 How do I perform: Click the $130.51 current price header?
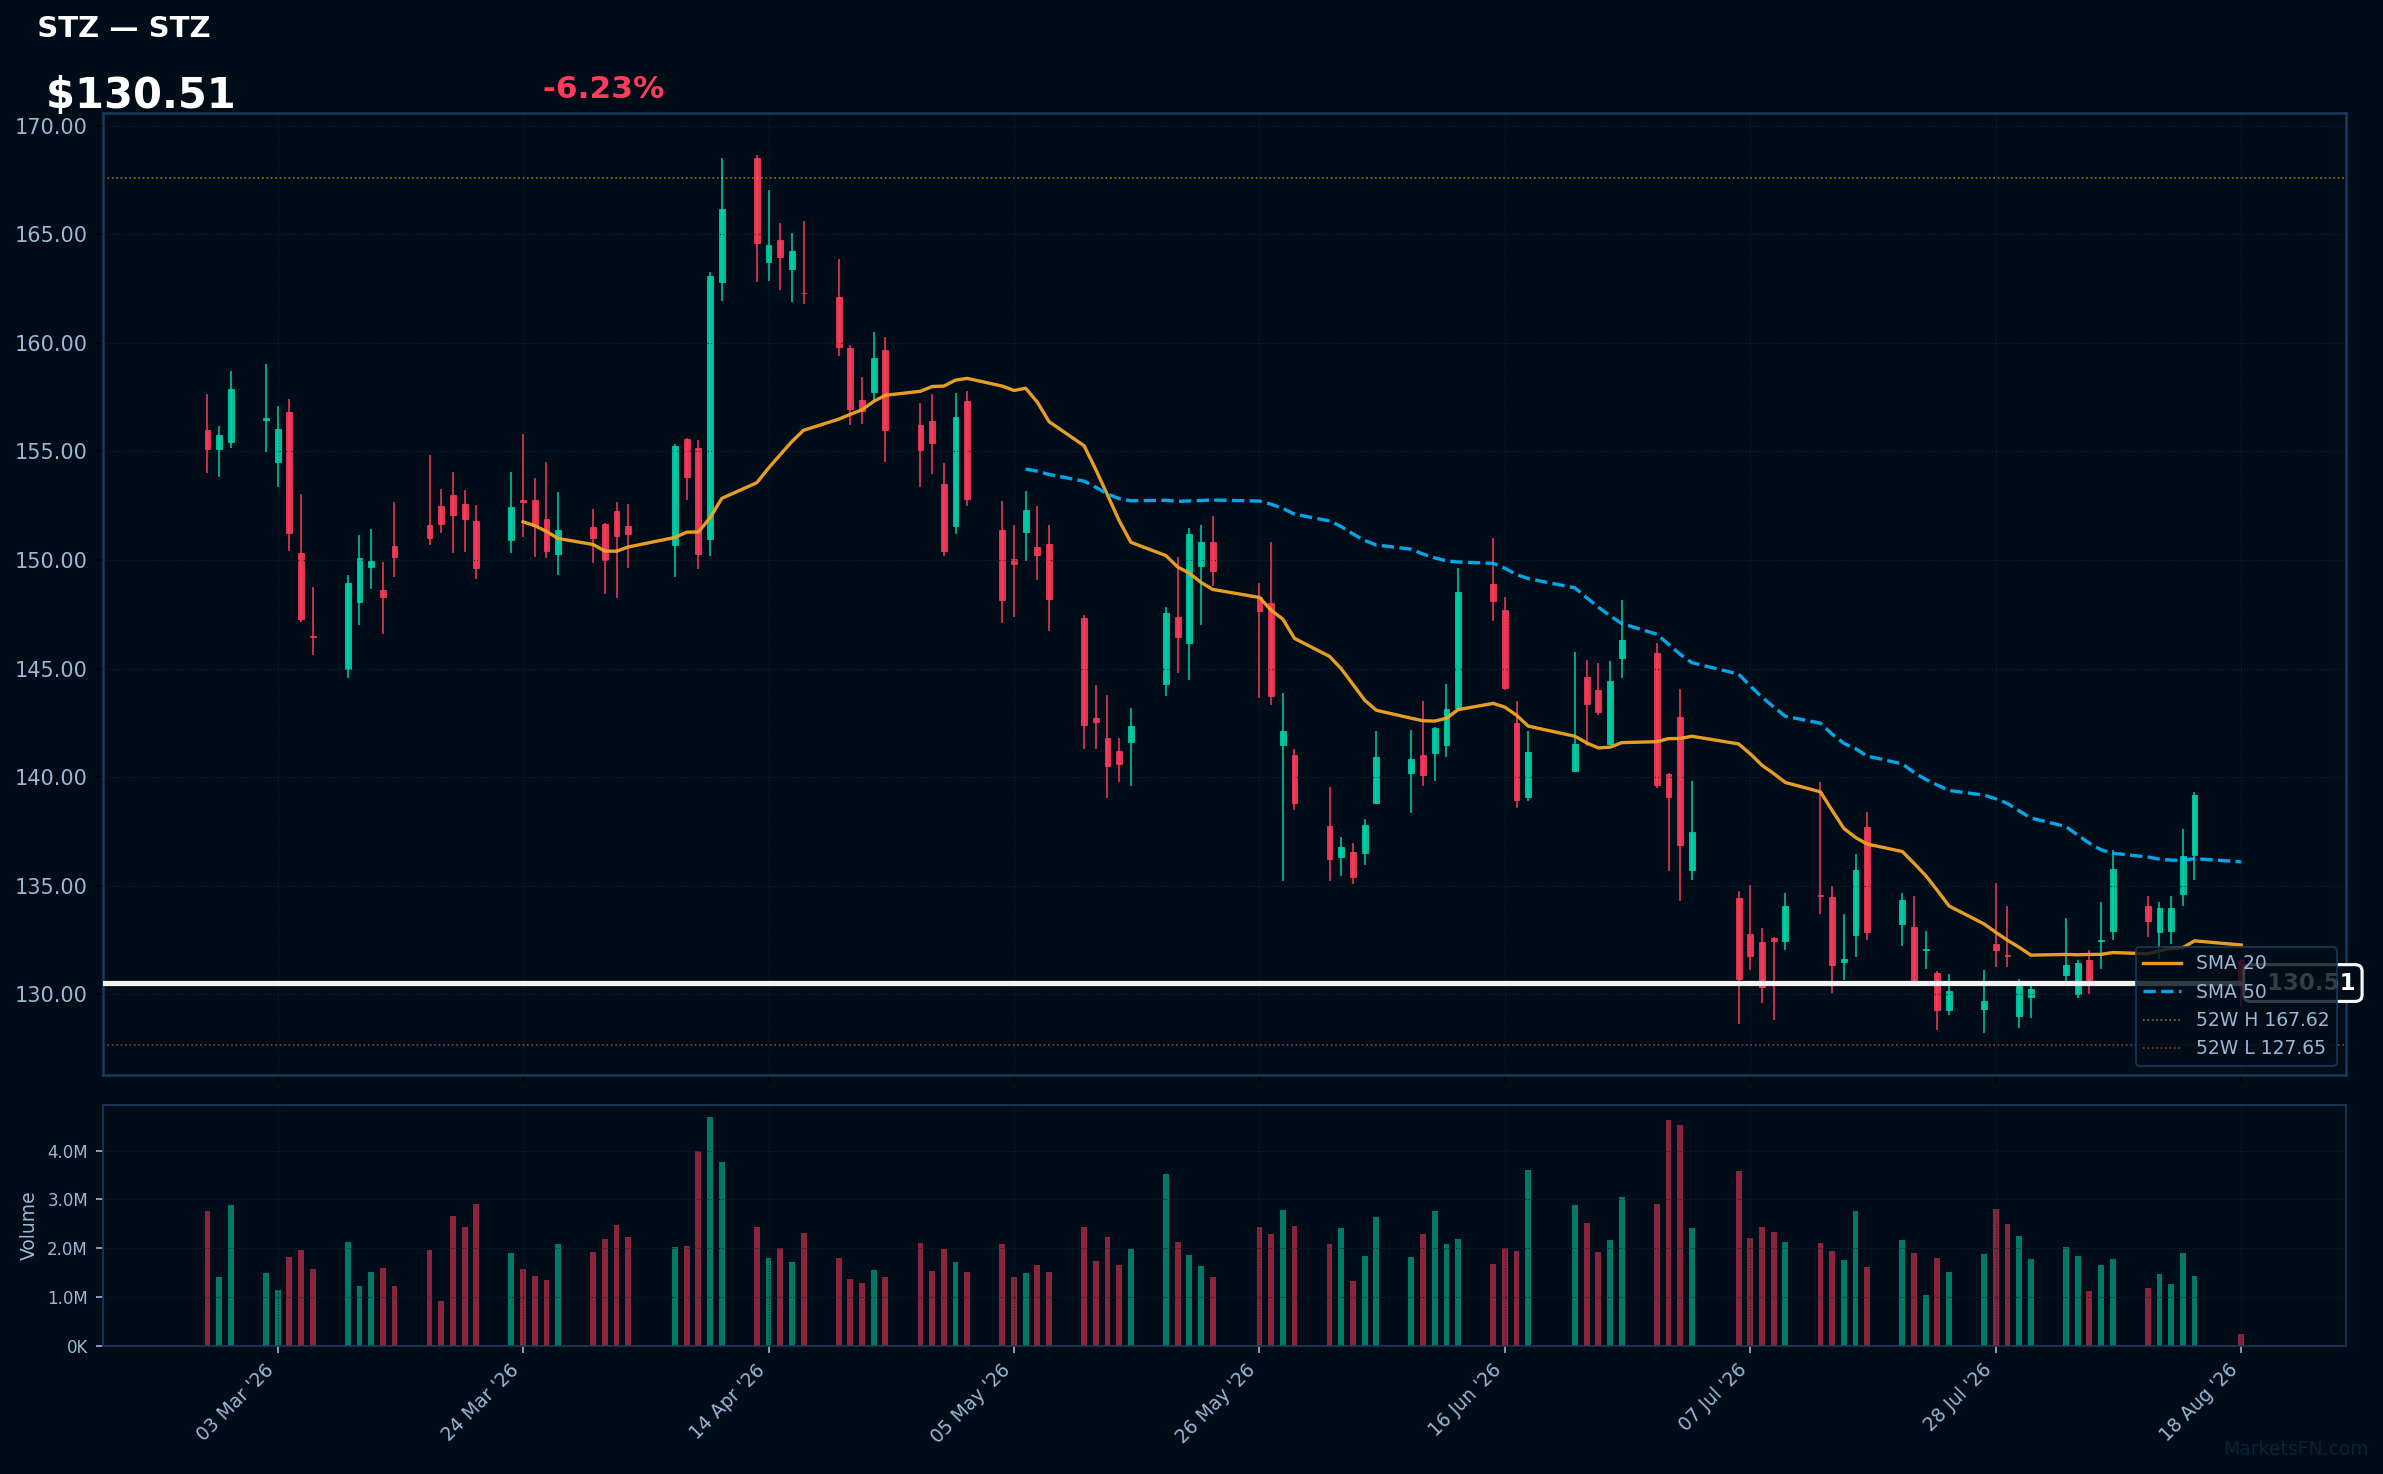(x=140, y=94)
